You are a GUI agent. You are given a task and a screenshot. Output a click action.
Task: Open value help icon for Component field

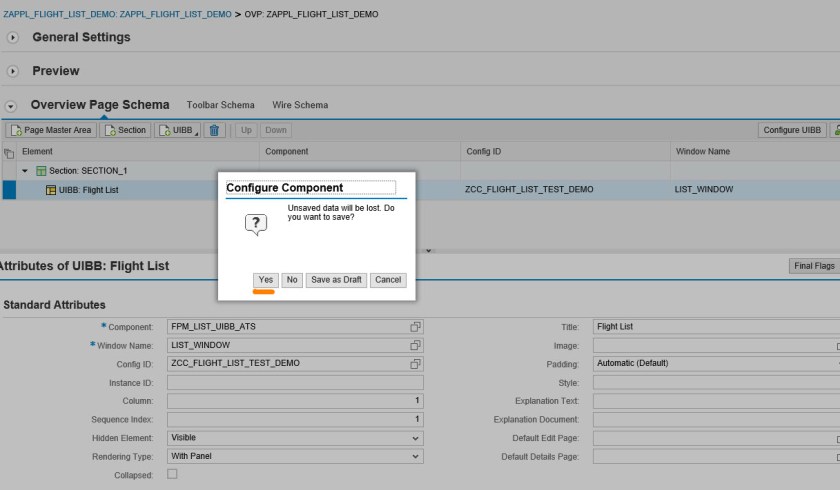coord(415,327)
